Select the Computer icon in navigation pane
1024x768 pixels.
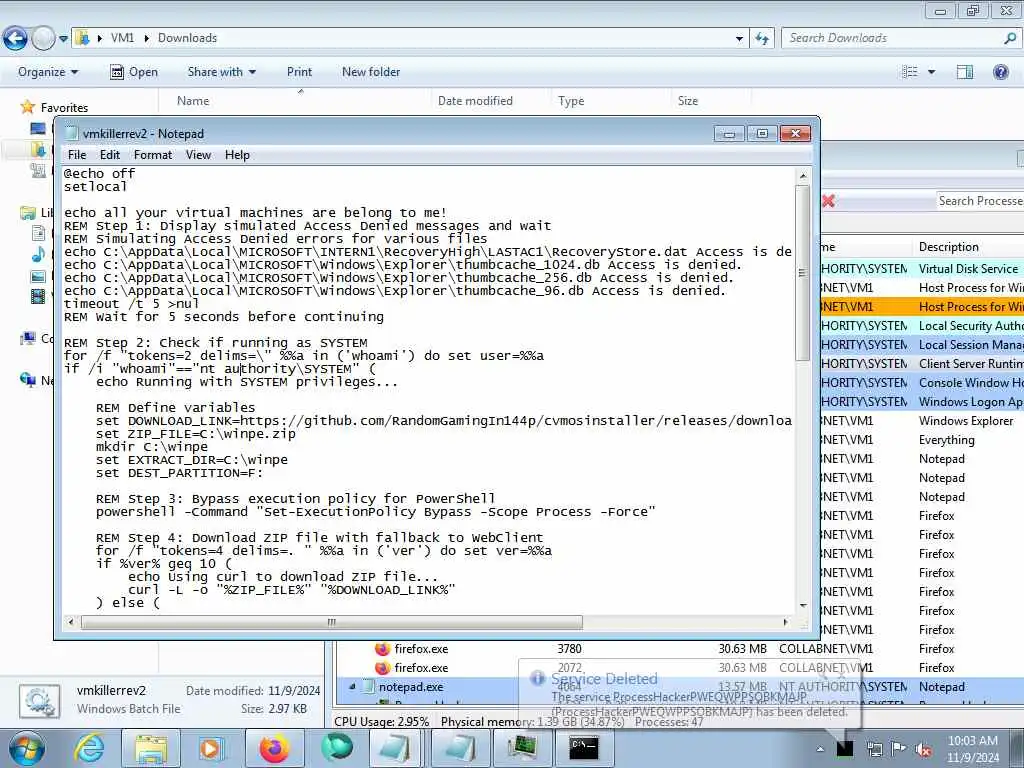tap(28, 338)
